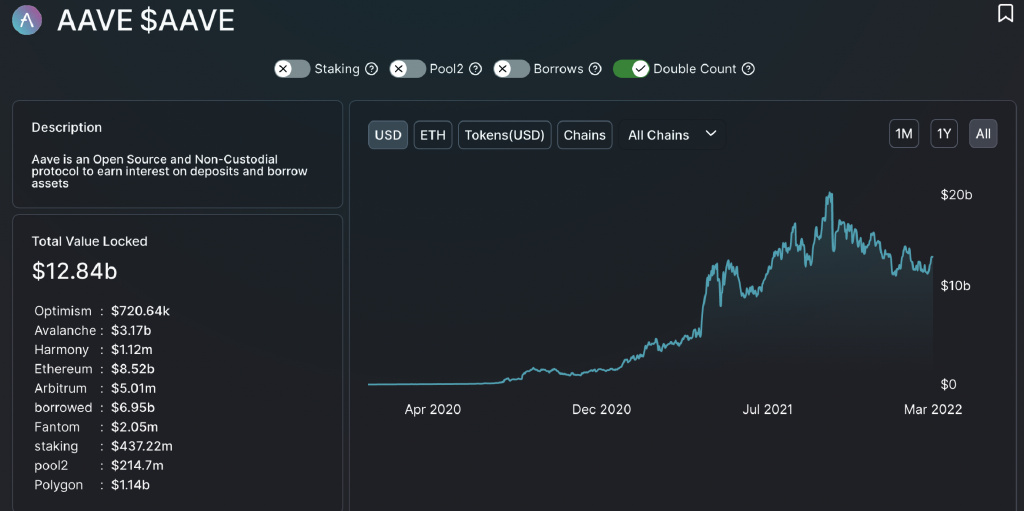Turn on the Borrows toggle

click(x=511, y=69)
